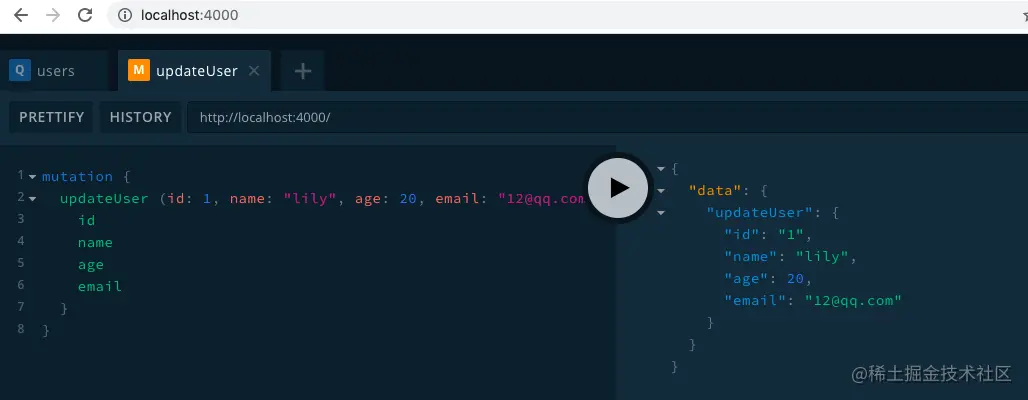Click the "id": "1" response line

[768, 234]
